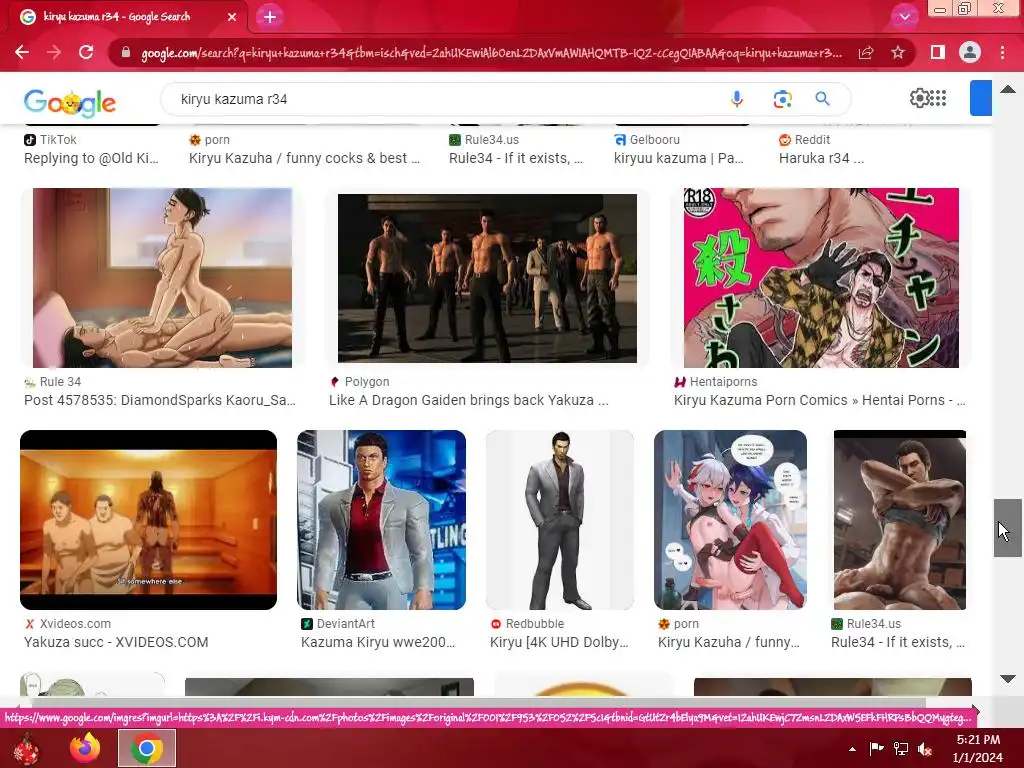Open network status tray icon
Viewport: 1024px width, 768px height.
click(901, 749)
